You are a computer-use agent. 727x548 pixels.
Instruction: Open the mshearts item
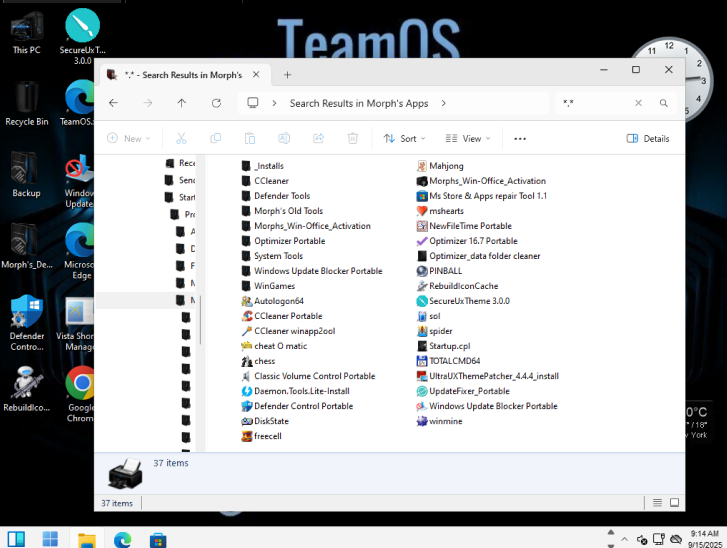tap(440, 211)
